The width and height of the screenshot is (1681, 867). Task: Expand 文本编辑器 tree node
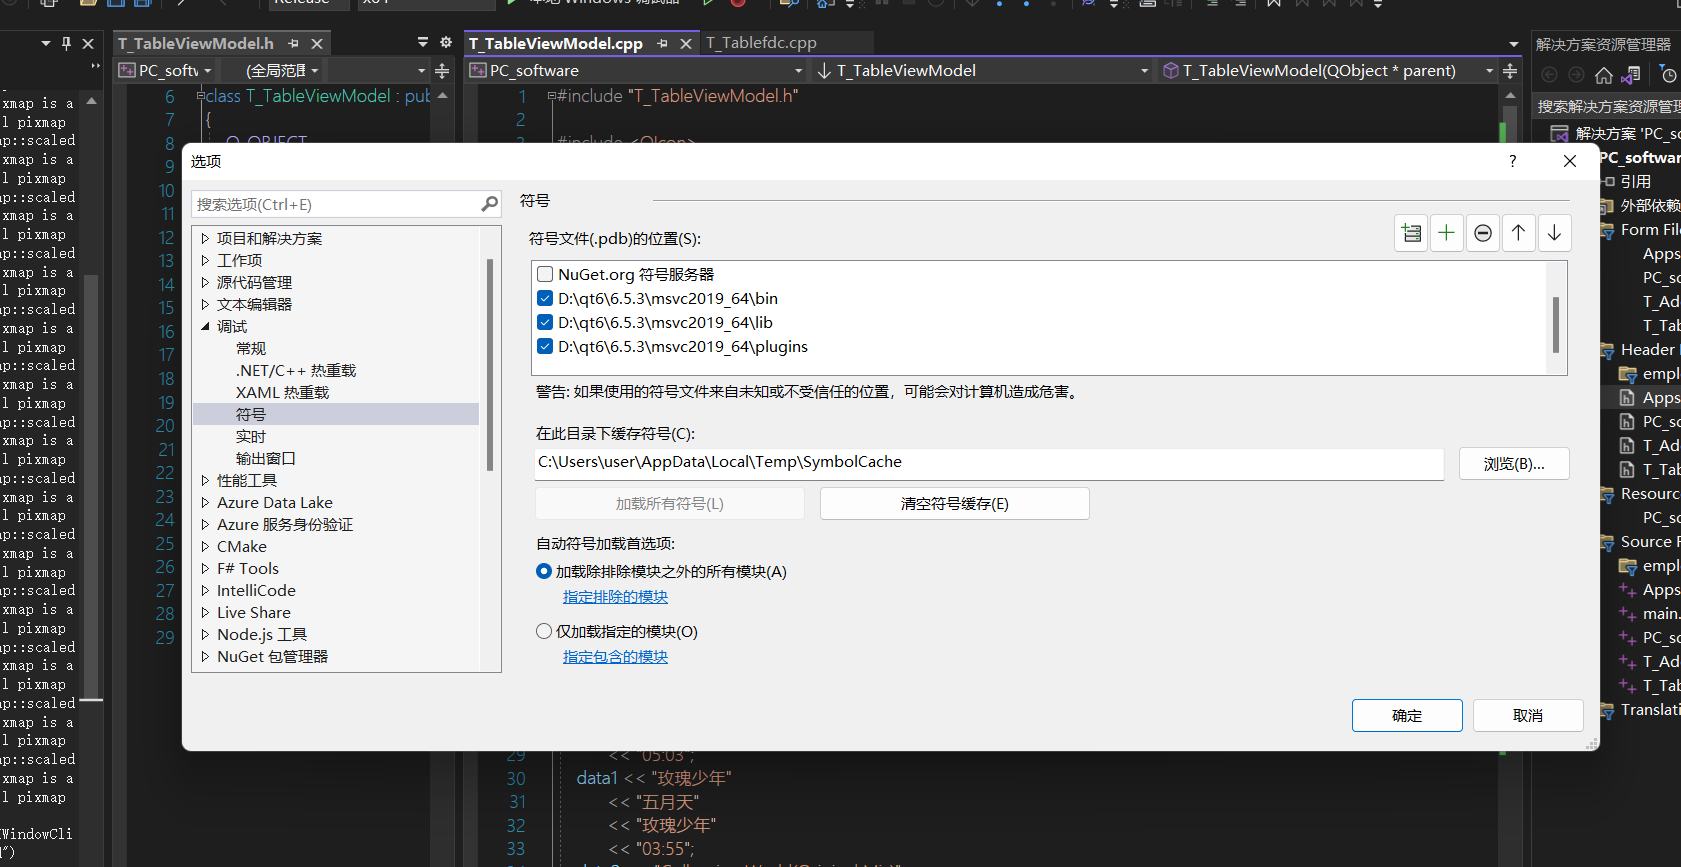205,304
